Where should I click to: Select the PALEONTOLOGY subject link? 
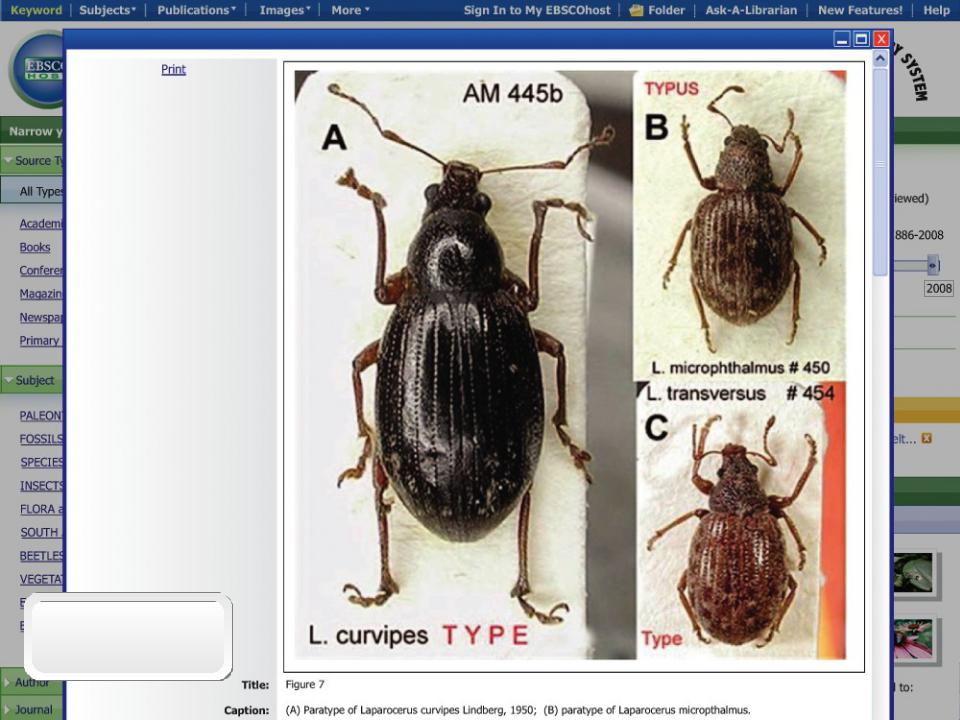click(41, 416)
